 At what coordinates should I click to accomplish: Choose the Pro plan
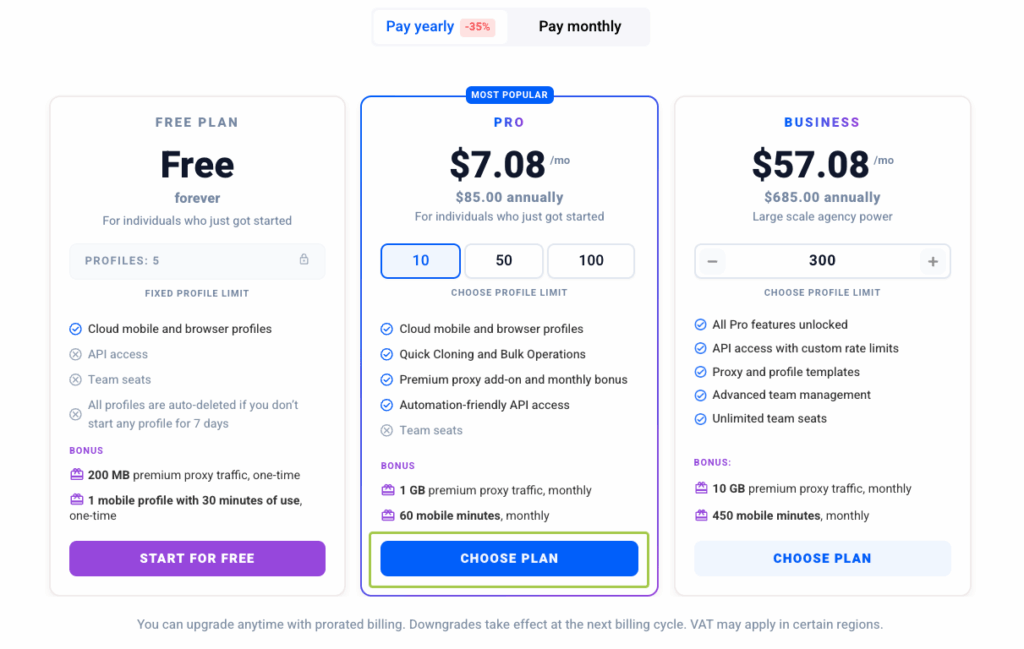(x=509, y=558)
